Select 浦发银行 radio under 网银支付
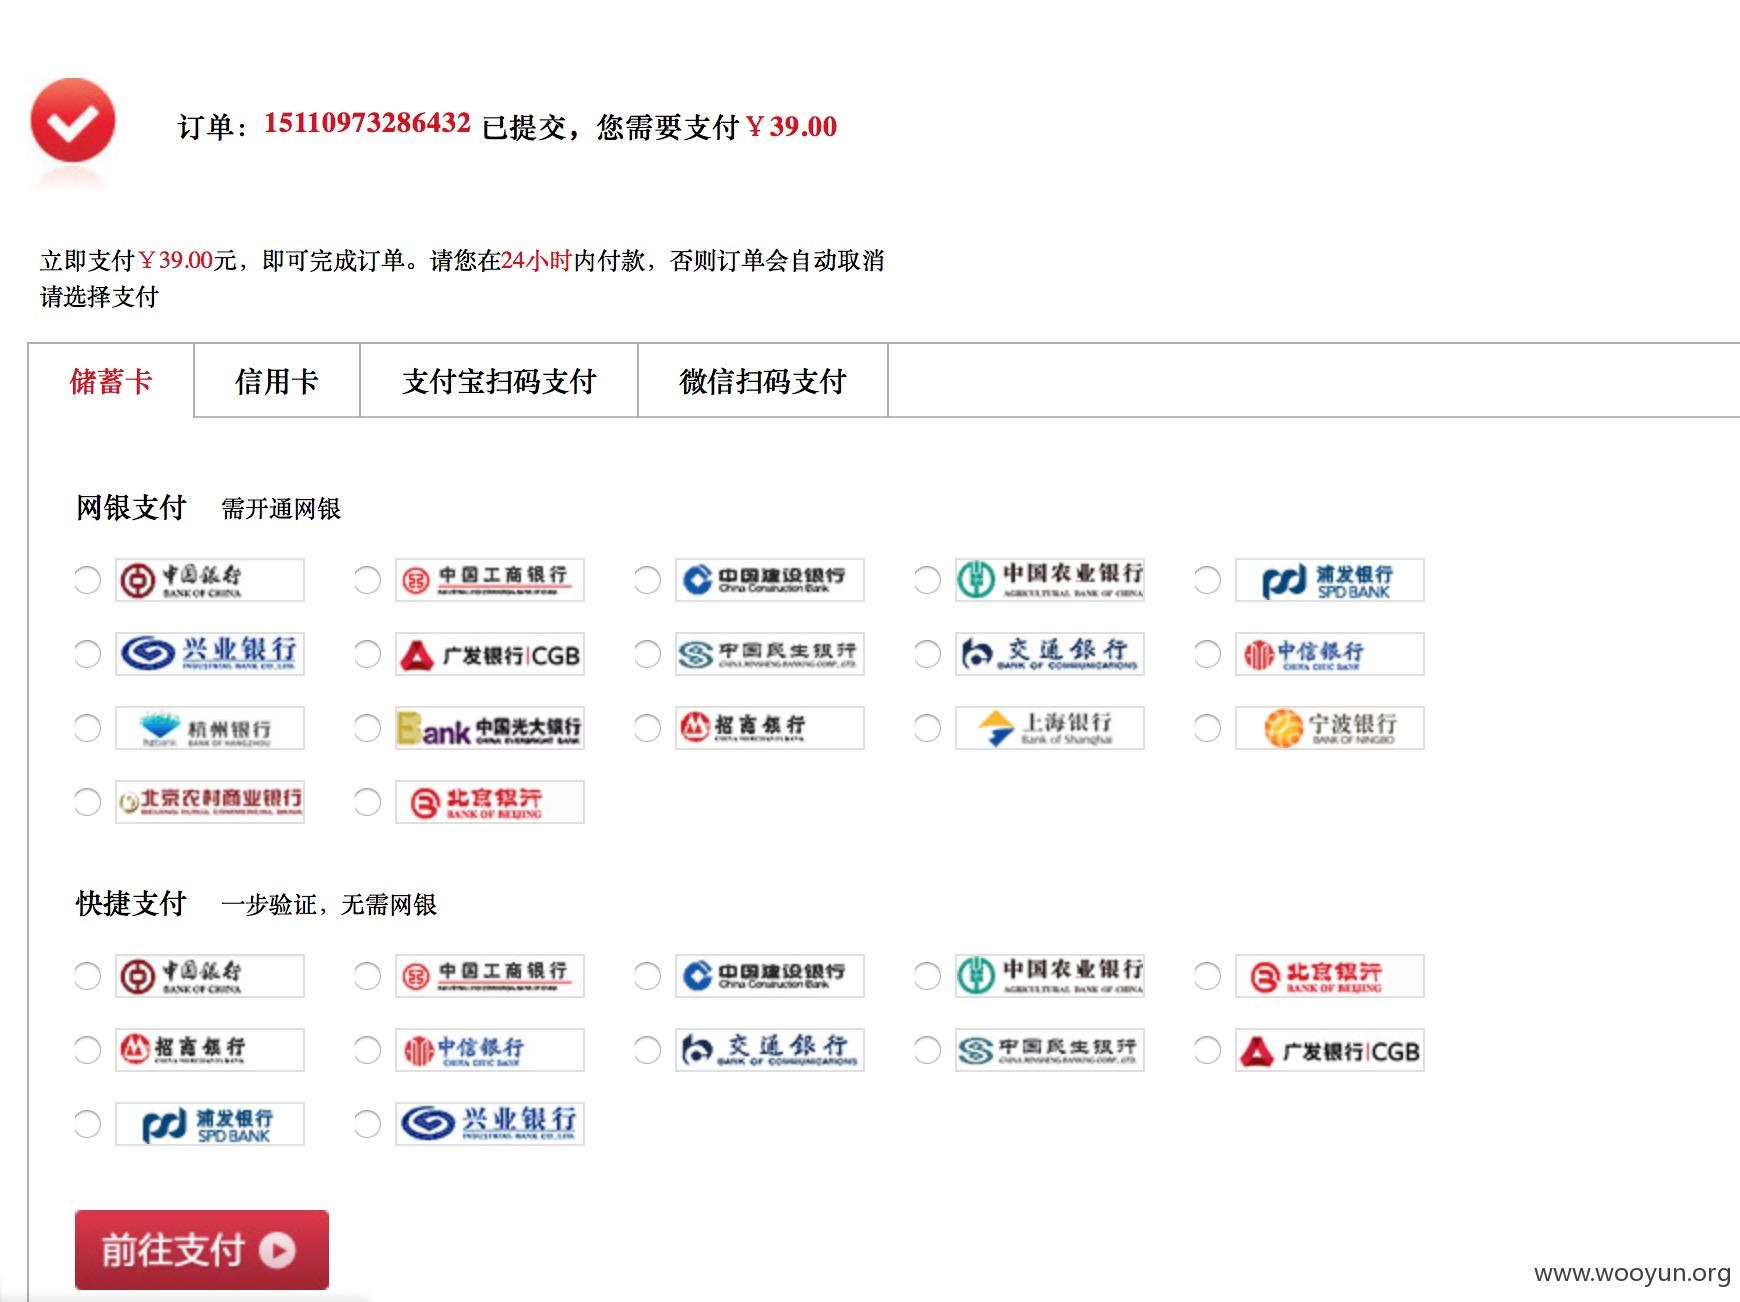This screenshot has width=1740, height=1302. (x=1208, y=580)
